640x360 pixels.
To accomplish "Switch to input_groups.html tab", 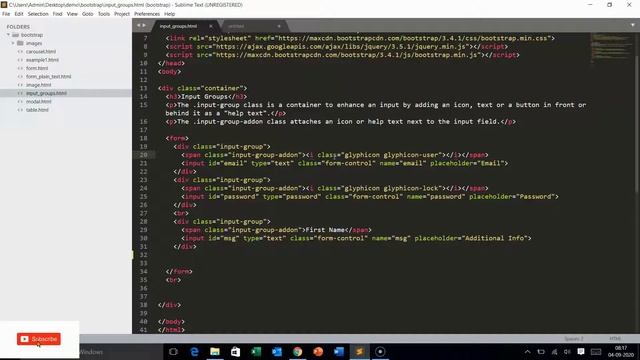I will pos(178,26).
